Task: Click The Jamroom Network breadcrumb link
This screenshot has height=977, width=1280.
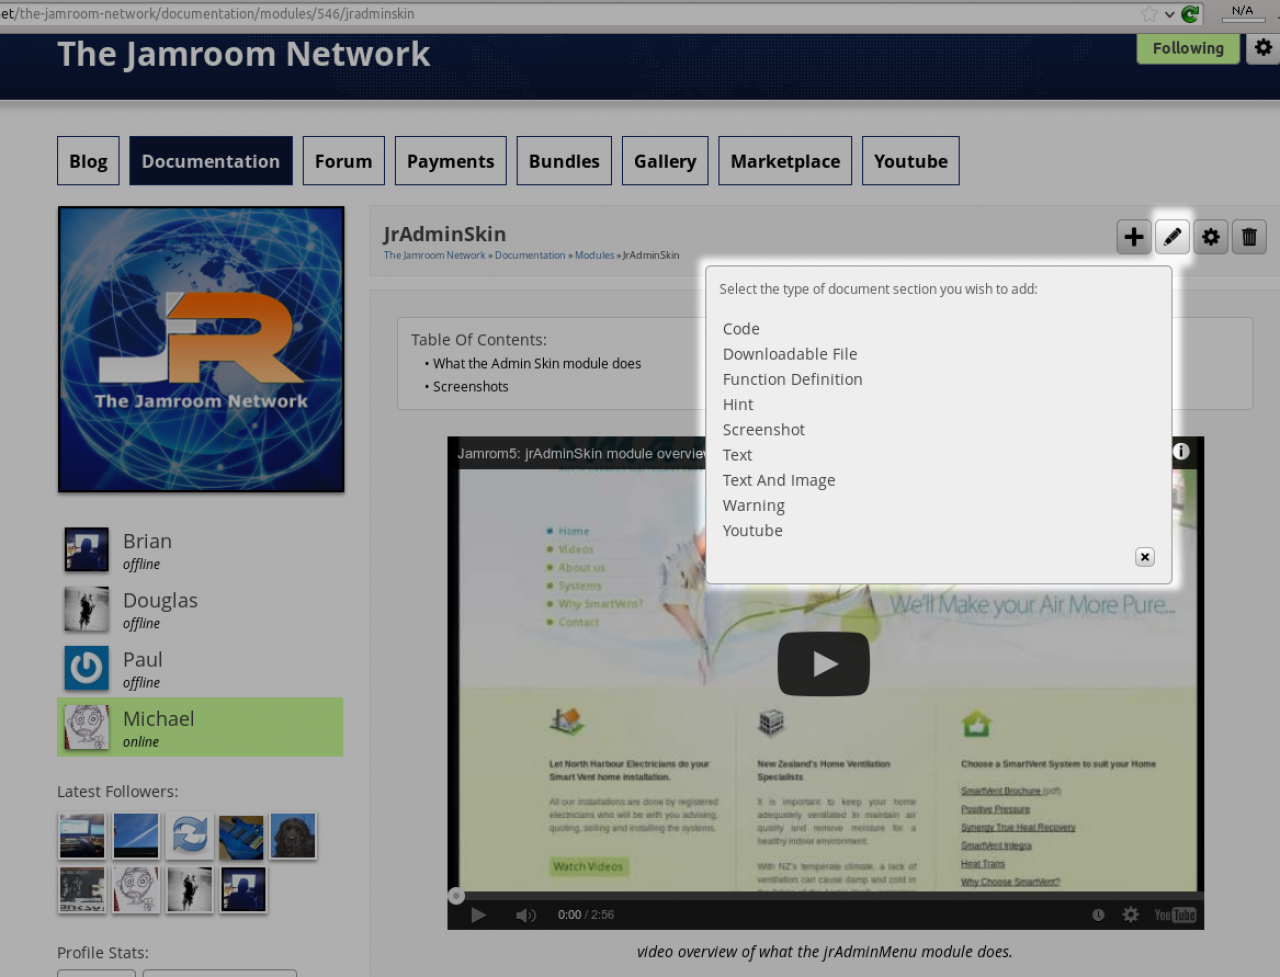Action: pyautogui.click(x=434, y=255)
